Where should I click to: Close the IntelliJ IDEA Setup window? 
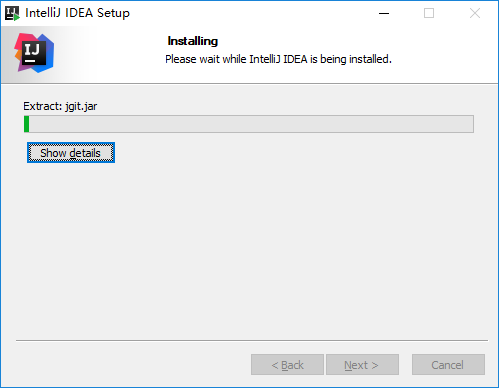[475, 13]
